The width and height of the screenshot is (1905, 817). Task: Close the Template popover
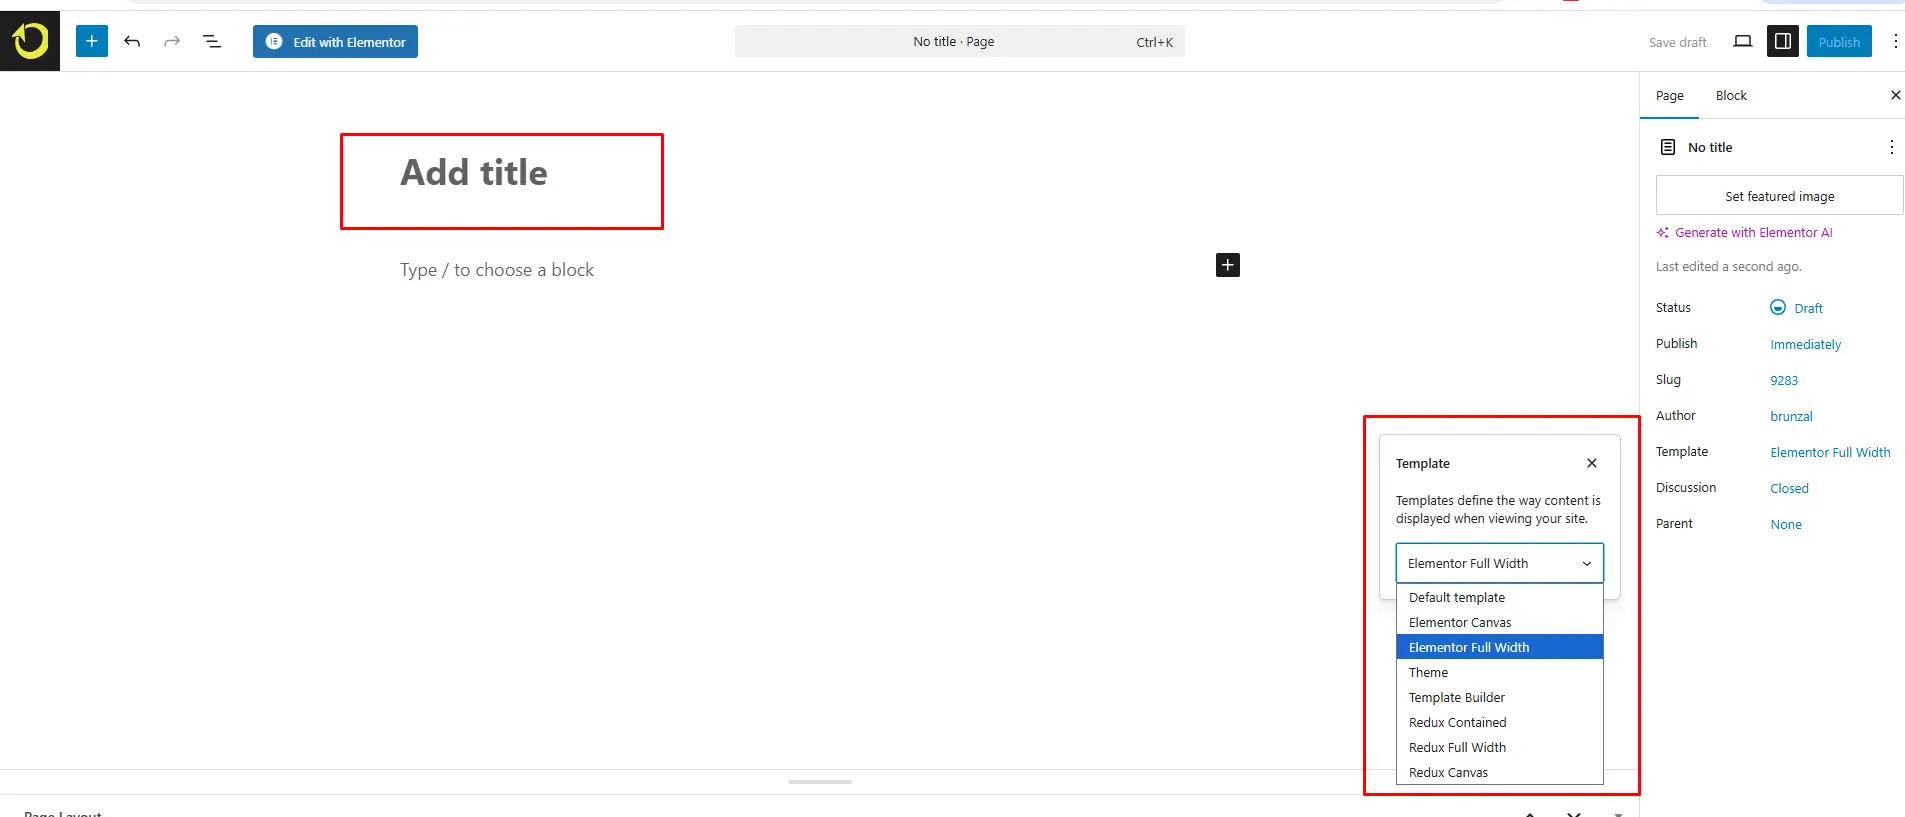(1592, 463)
